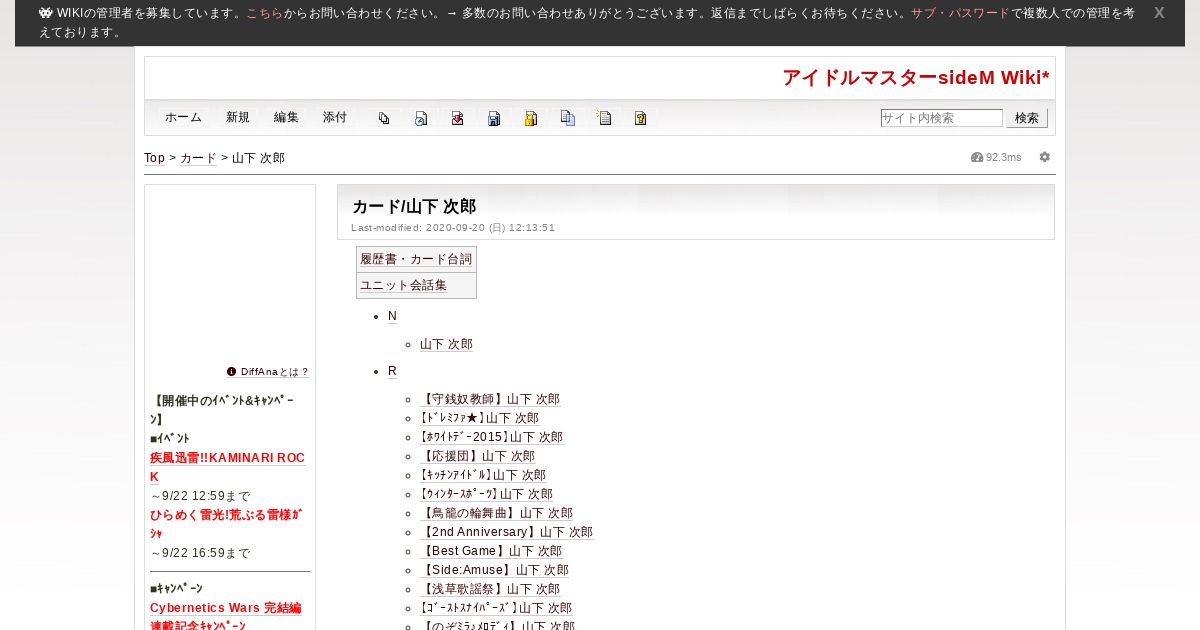Image resolution: width=1200 pixels, height=630 pixels.
Task: Open 【鳥籠の輪舞曲】山下 次郎 card
Action: (497, 513)
